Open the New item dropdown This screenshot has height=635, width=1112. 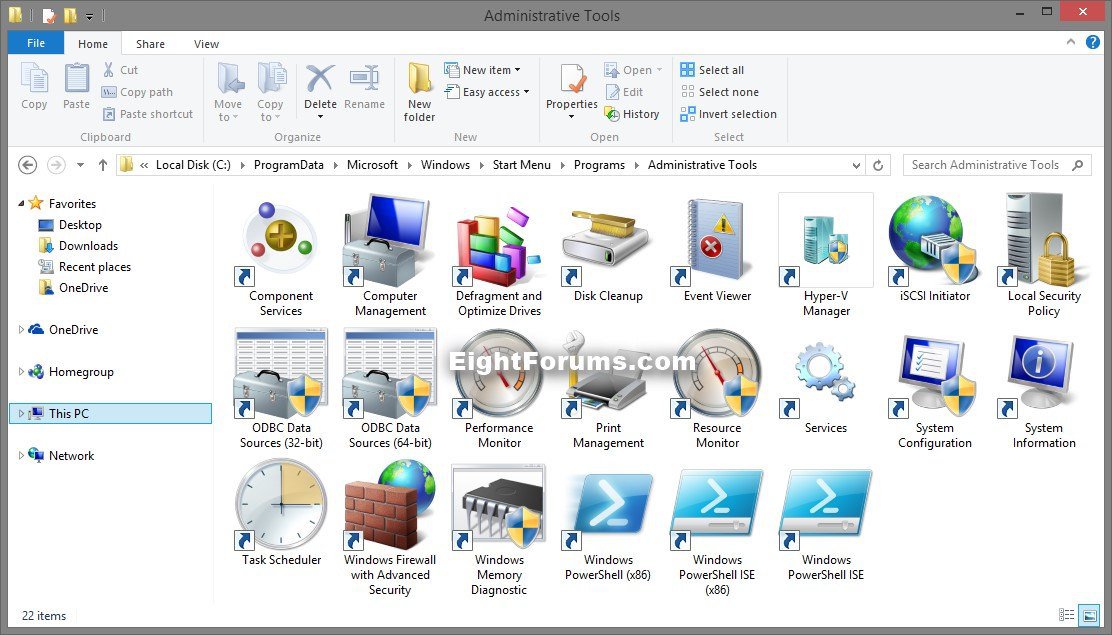click(x=482, y=70)
